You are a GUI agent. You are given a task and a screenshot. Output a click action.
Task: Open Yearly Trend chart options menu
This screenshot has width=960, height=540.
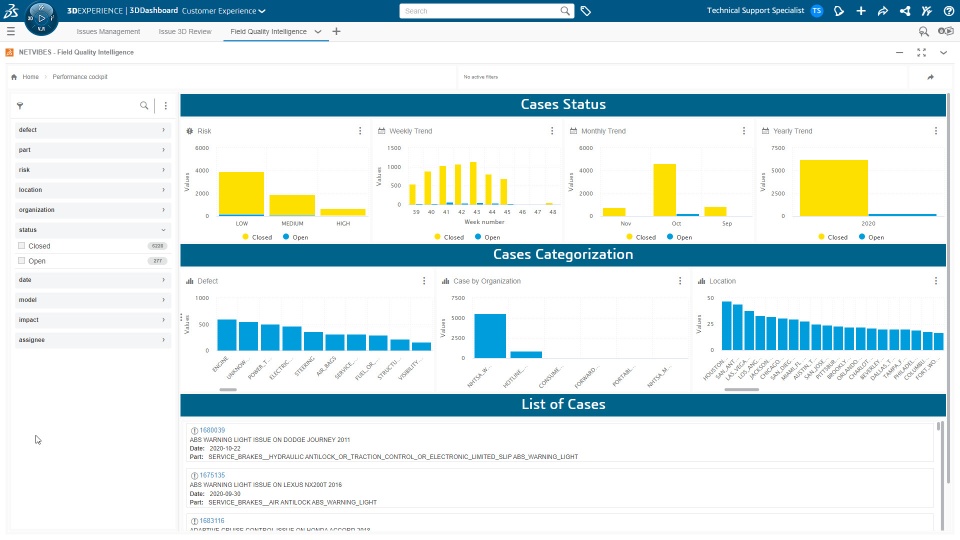[936, 131]
